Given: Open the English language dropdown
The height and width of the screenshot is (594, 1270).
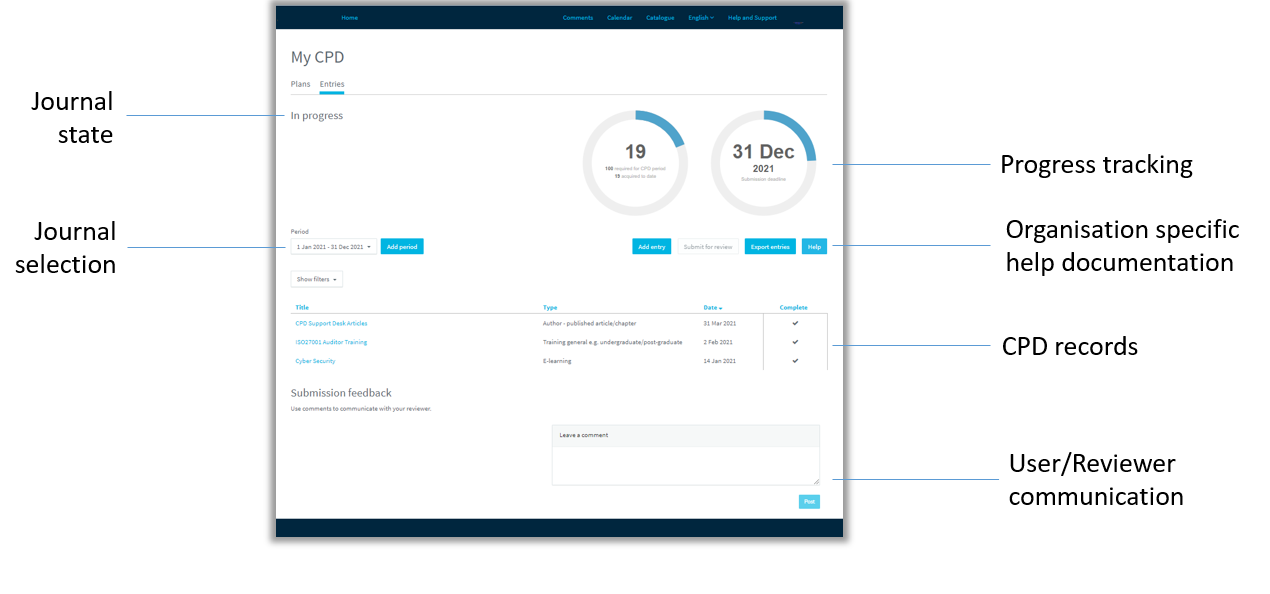Looking at the screenshot, I should pyautogui.click(x=700, y=17).
